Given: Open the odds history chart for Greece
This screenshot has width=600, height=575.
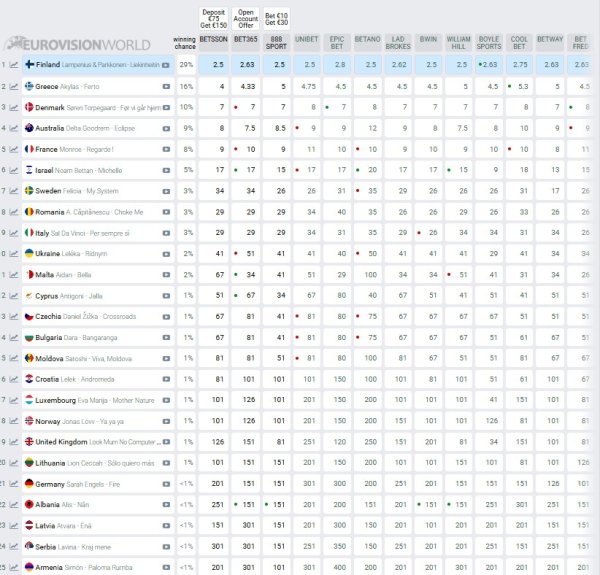Looking at the screenshot, I should (x=14, y=87).
